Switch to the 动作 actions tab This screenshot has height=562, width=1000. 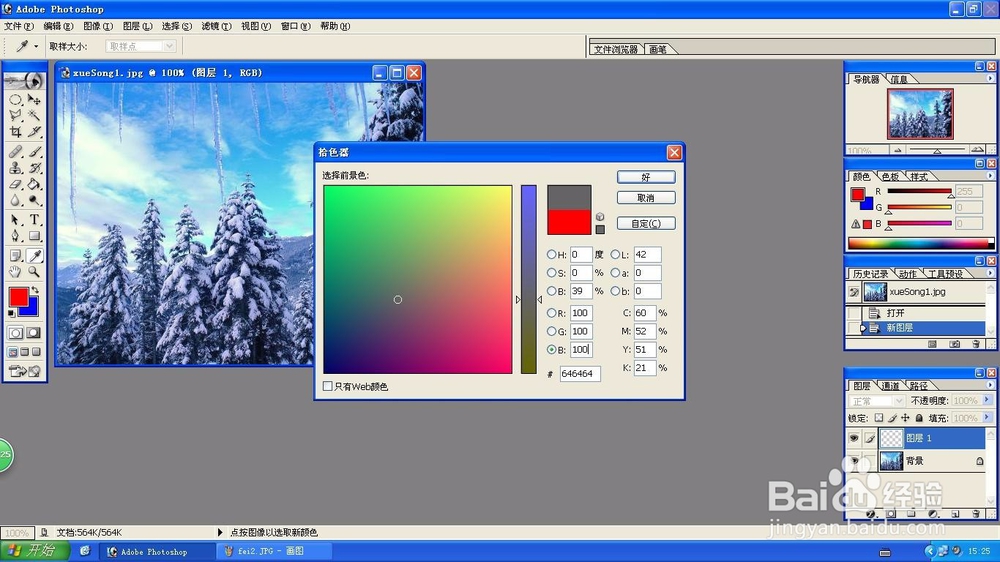pos(908,274)
